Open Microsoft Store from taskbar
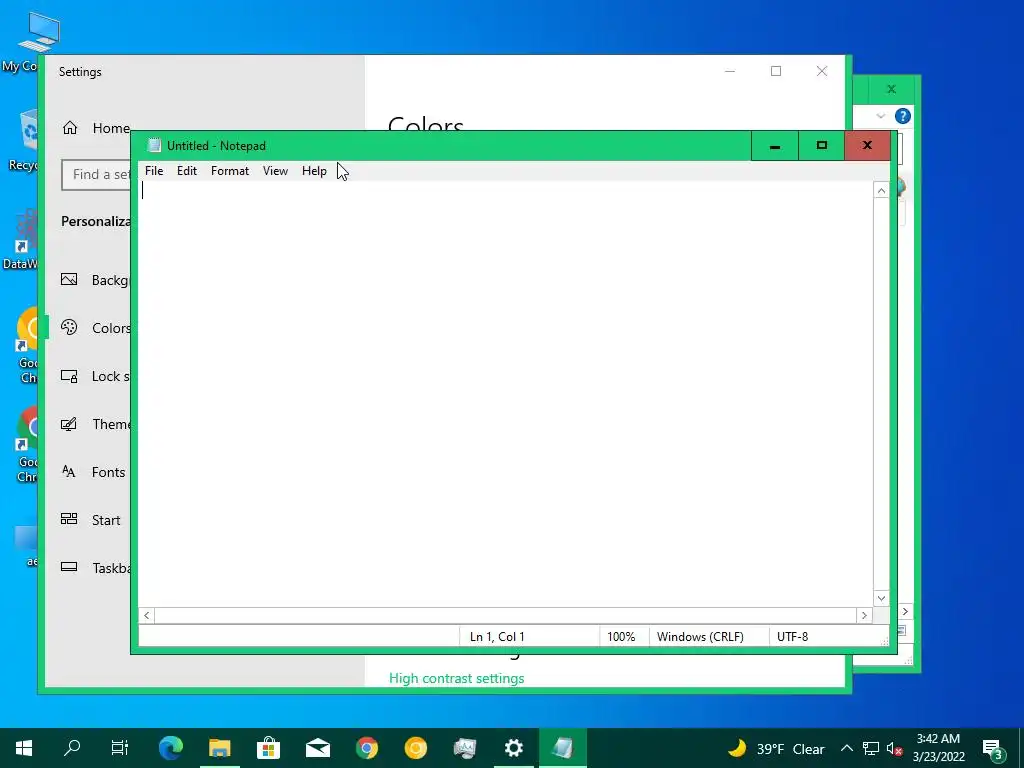This screenshot has width=1024, height=768. point(268,748)
